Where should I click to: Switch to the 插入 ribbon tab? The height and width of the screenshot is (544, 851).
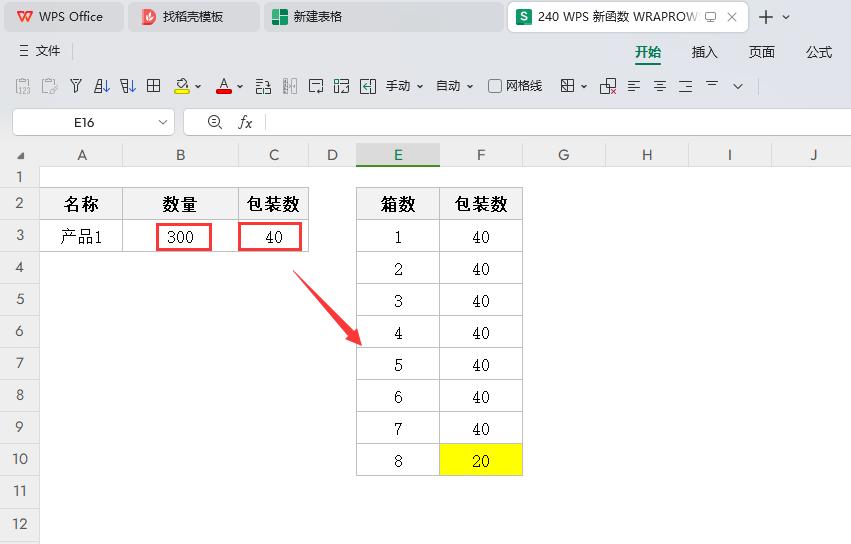click(x=705, y=52)
